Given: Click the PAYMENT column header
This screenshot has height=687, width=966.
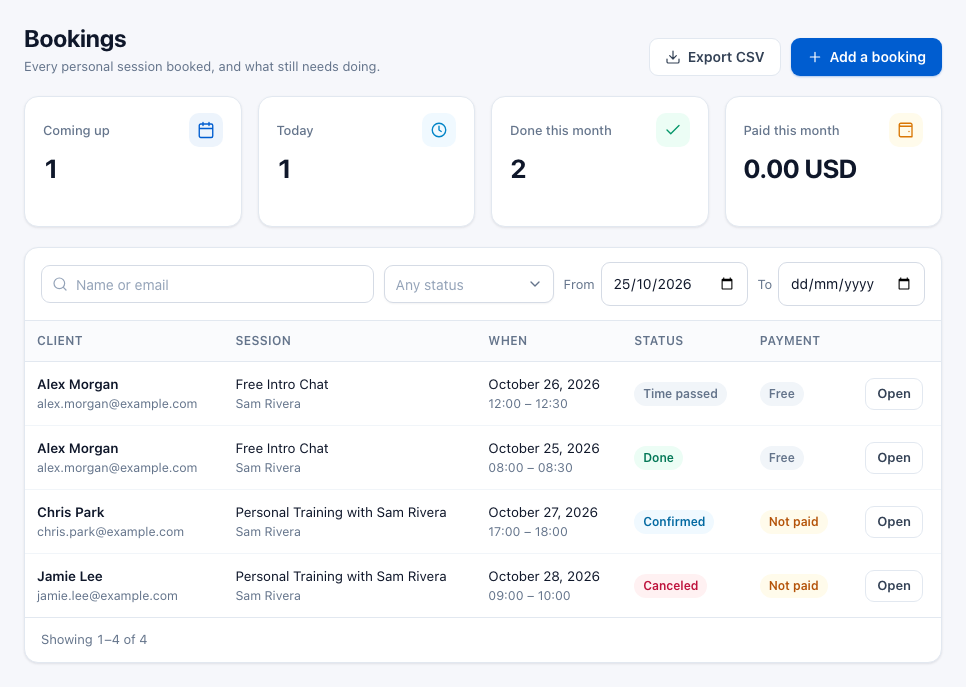Looking at the screenshot, I should pyautogui.click(x=790, y=341).
